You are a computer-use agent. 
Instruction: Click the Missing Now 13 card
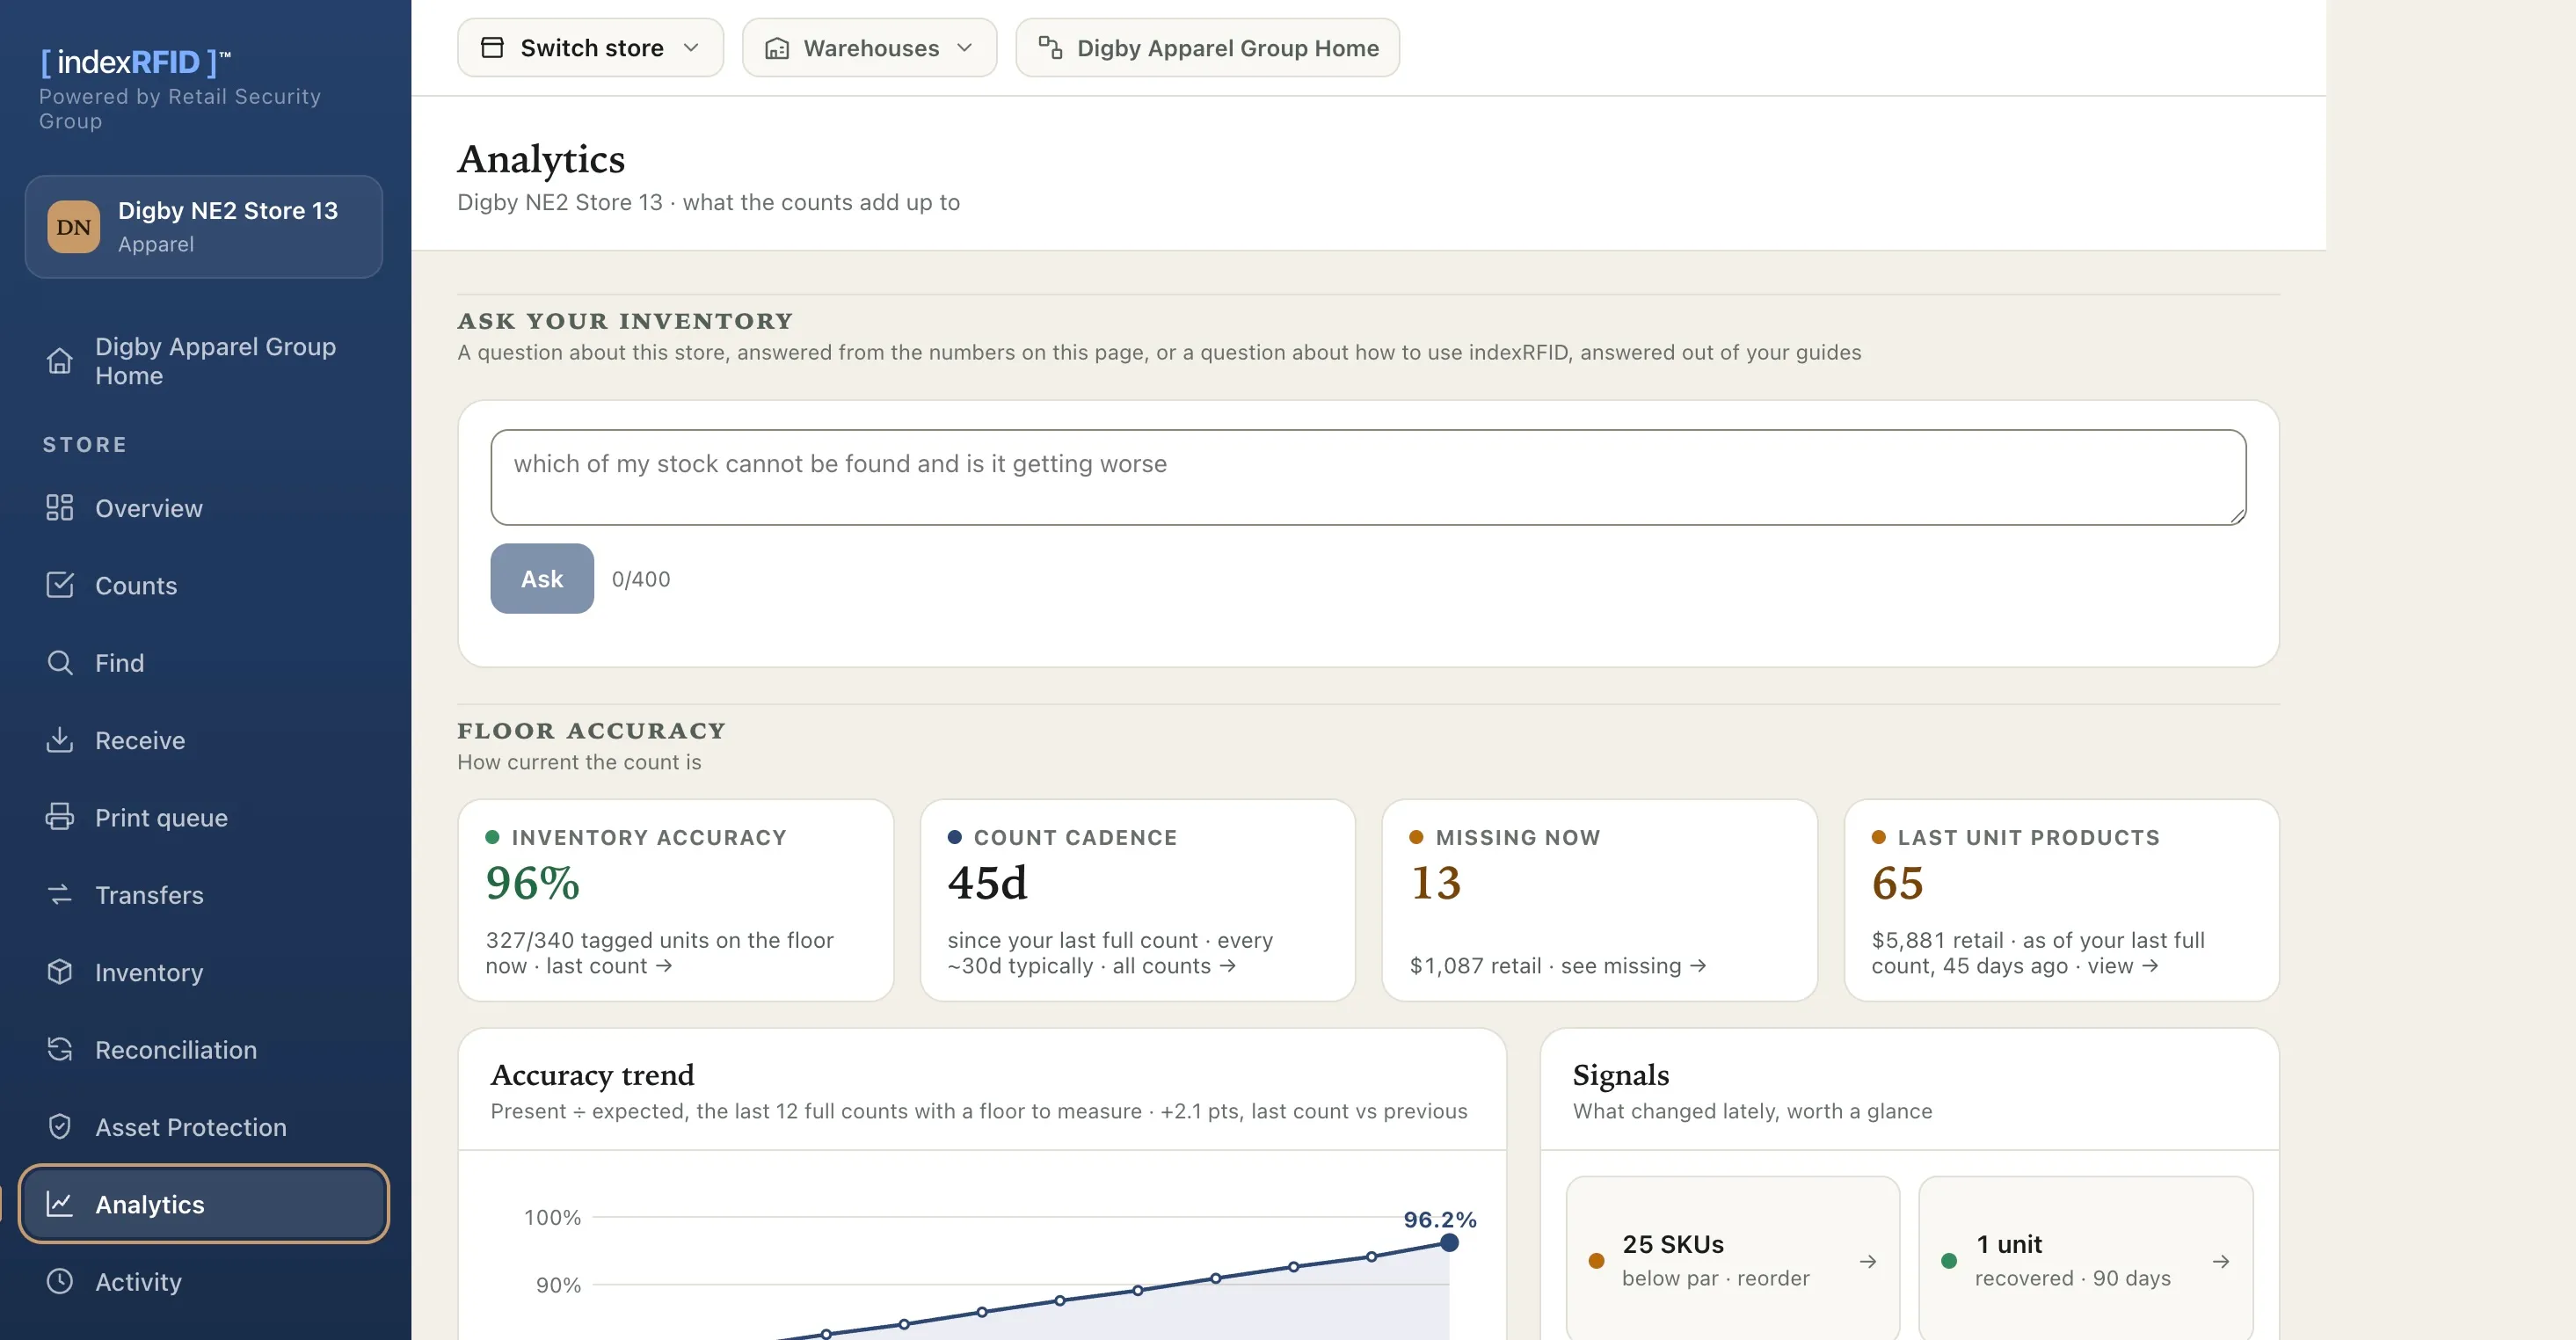click(1600, 900)
